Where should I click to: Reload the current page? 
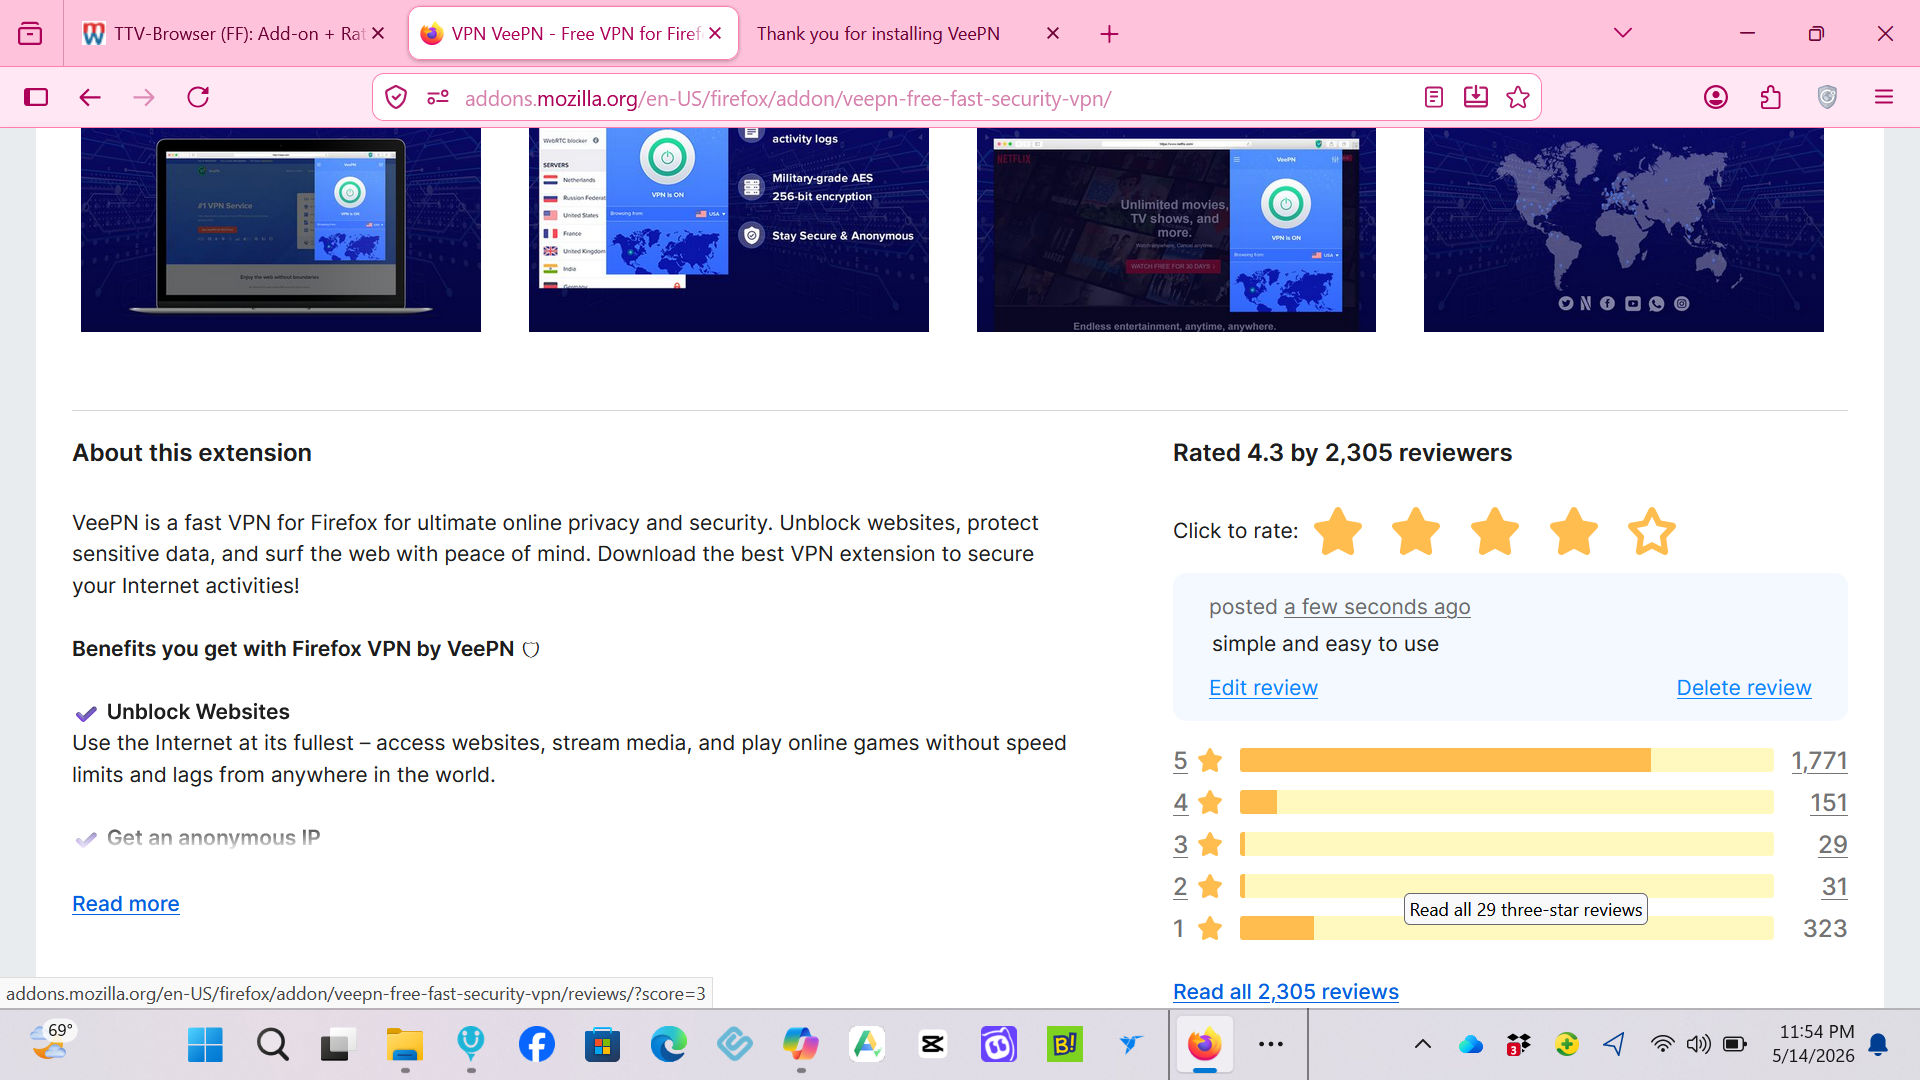pyautogui.click(x=198, y=97)
